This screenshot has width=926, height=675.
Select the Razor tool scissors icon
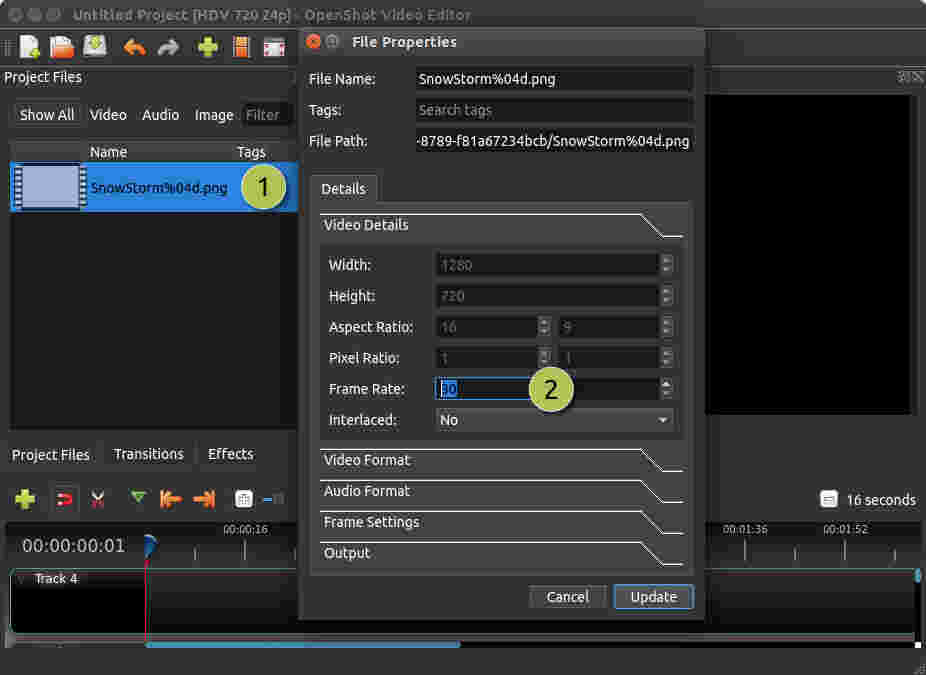[97, 499]
